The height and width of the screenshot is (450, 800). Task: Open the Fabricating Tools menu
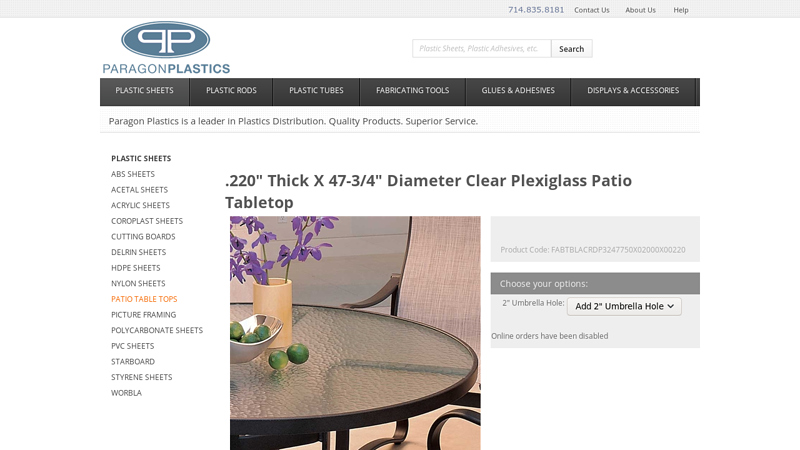pos(413,91)
